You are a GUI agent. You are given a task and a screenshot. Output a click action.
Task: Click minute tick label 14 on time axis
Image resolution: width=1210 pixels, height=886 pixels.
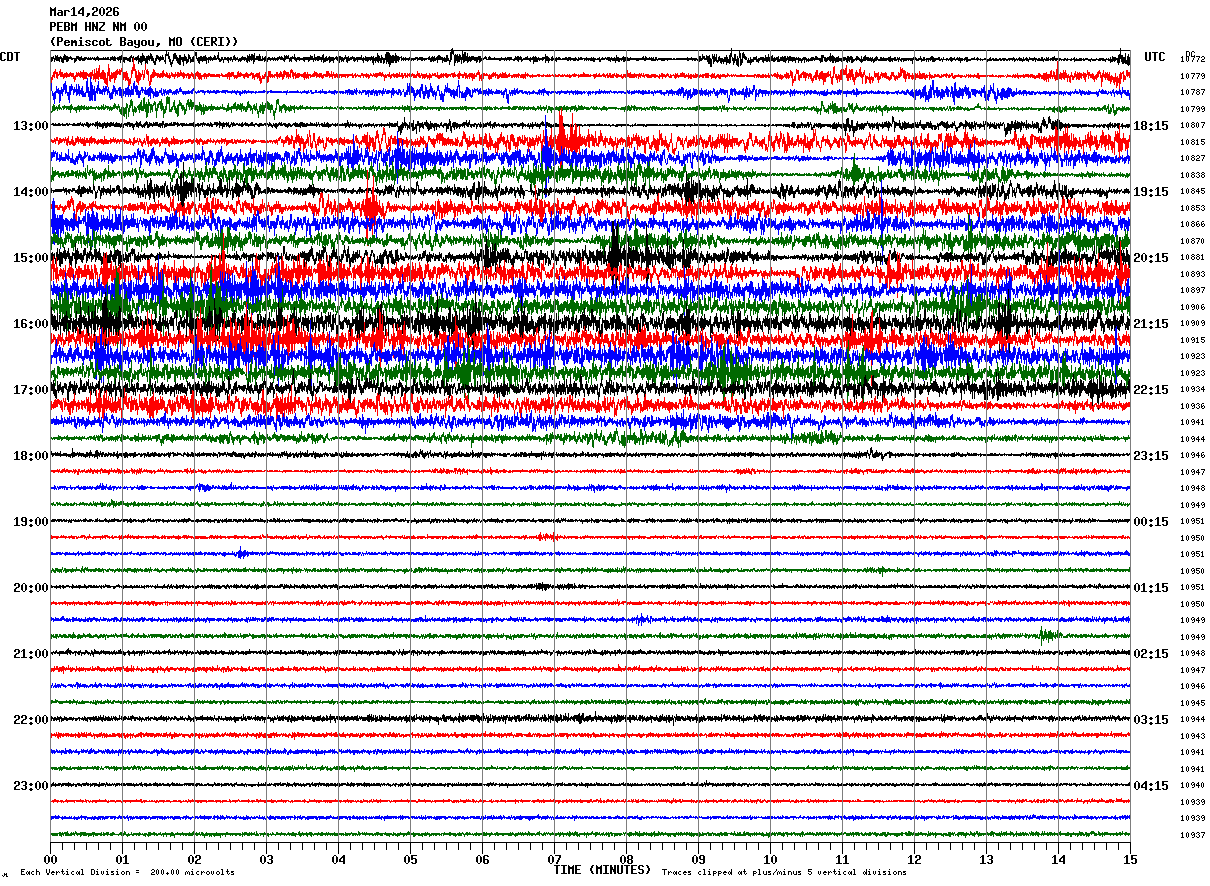(1058, 859)
